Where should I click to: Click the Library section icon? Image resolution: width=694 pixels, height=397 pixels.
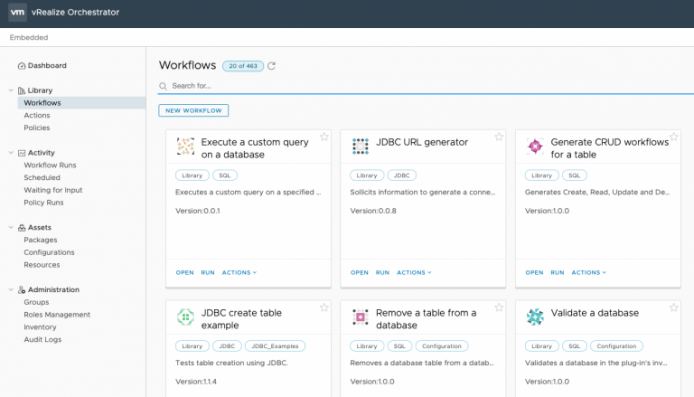click(21, 90)
